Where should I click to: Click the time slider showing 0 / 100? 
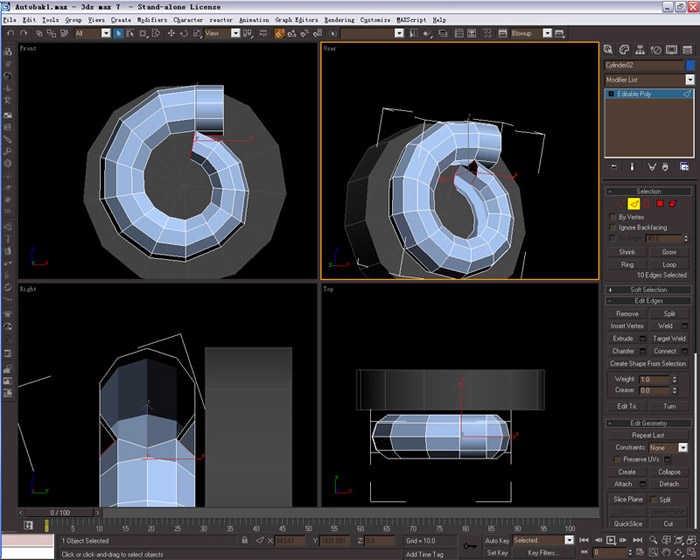pos(60,513)
